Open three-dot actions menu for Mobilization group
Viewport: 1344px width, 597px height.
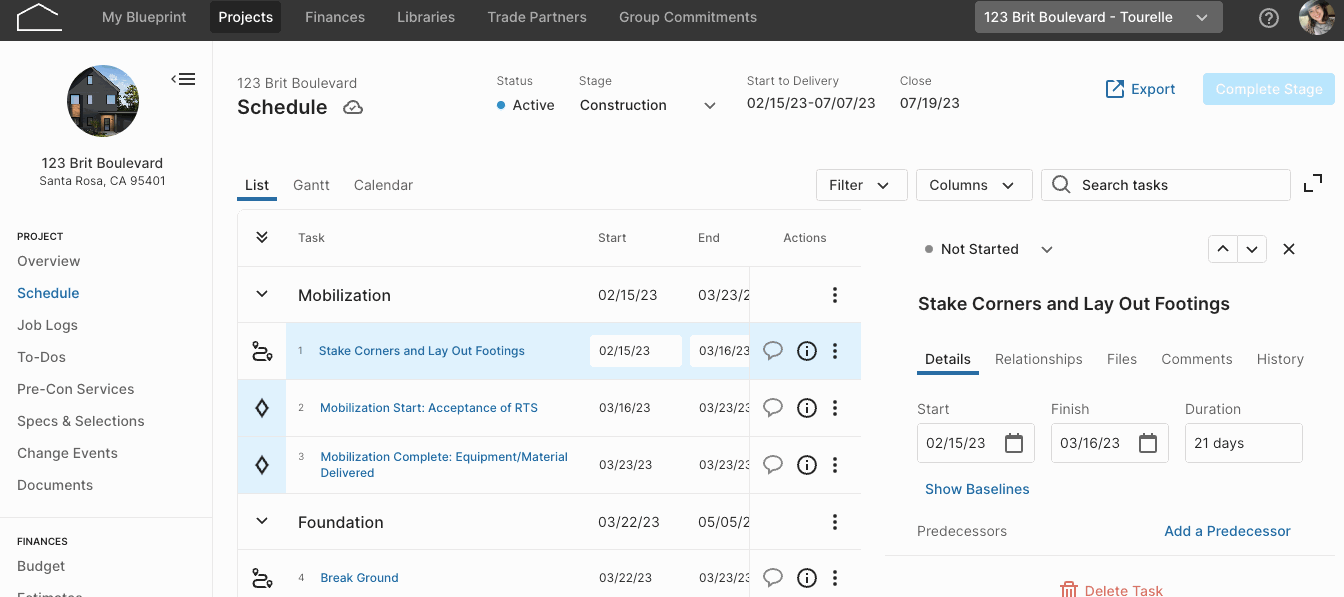point(835,295)
